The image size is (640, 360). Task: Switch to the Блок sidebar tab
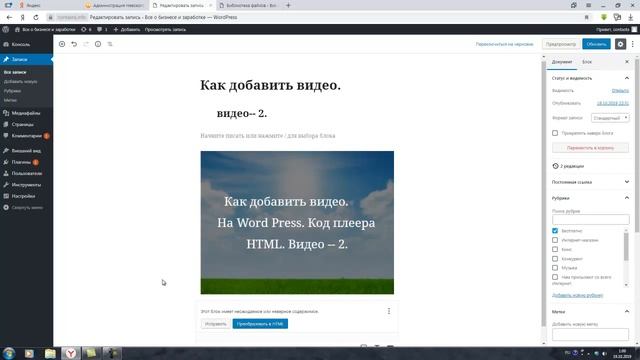click(587, 62)
